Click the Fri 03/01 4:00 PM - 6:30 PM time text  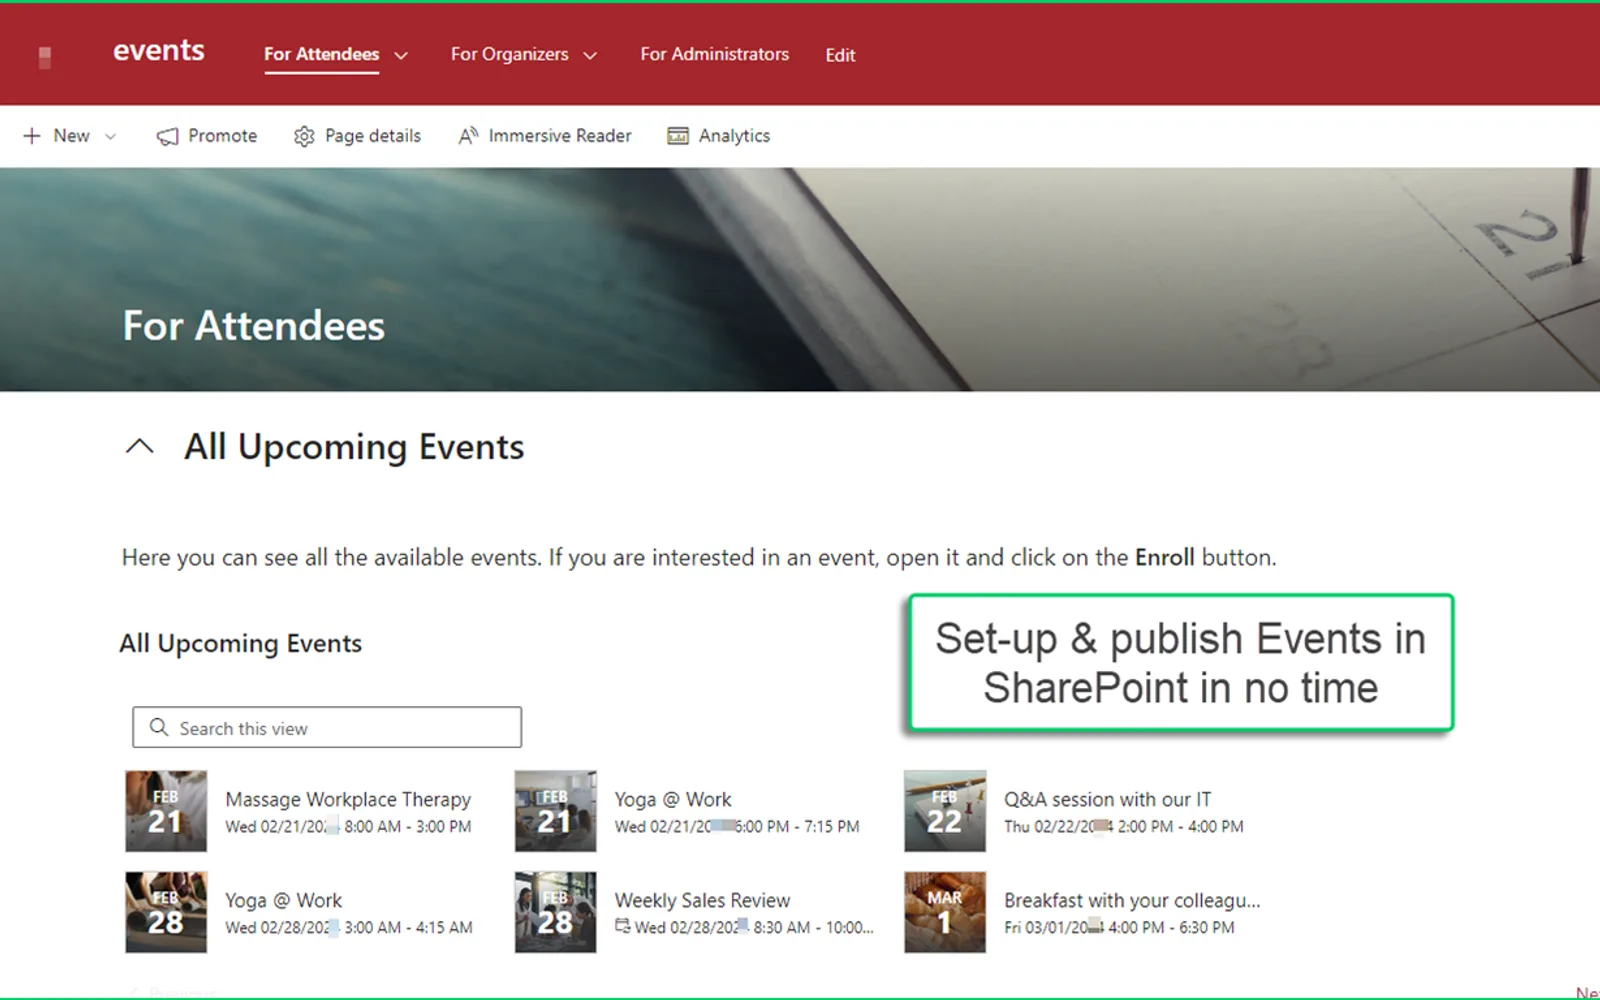[x=1119, y=928]
